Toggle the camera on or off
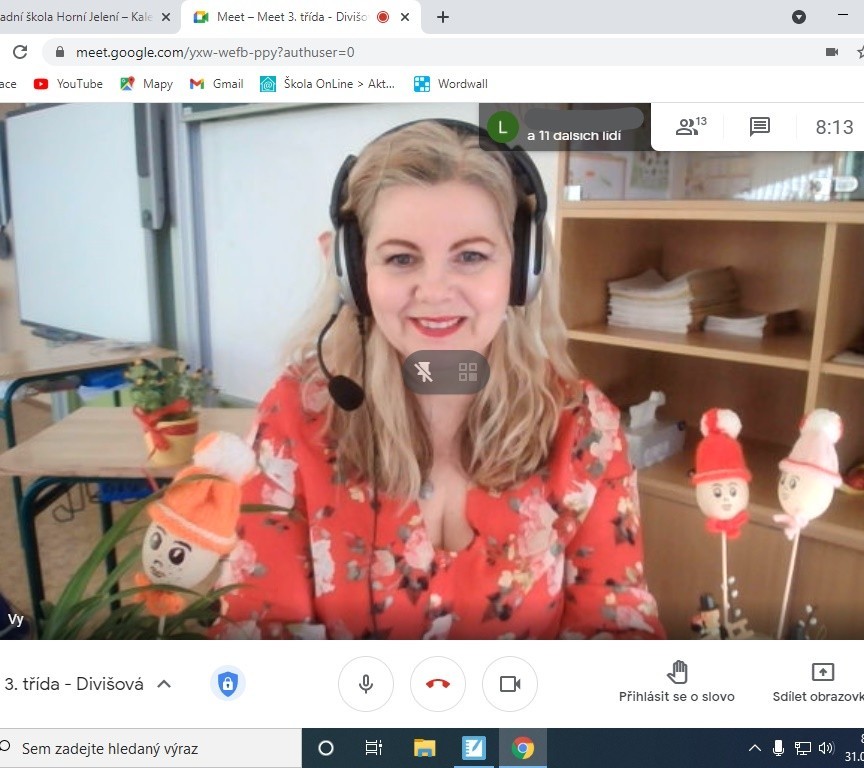The height and width of the screenshot is (768, 864). click(510, 684)
